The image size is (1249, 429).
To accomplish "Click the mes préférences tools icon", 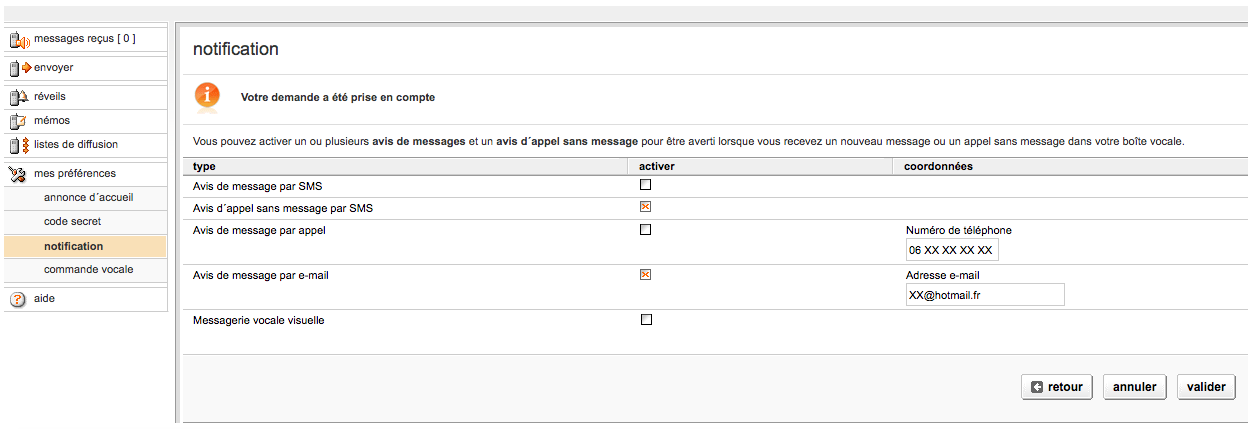I will pos(19,174).
